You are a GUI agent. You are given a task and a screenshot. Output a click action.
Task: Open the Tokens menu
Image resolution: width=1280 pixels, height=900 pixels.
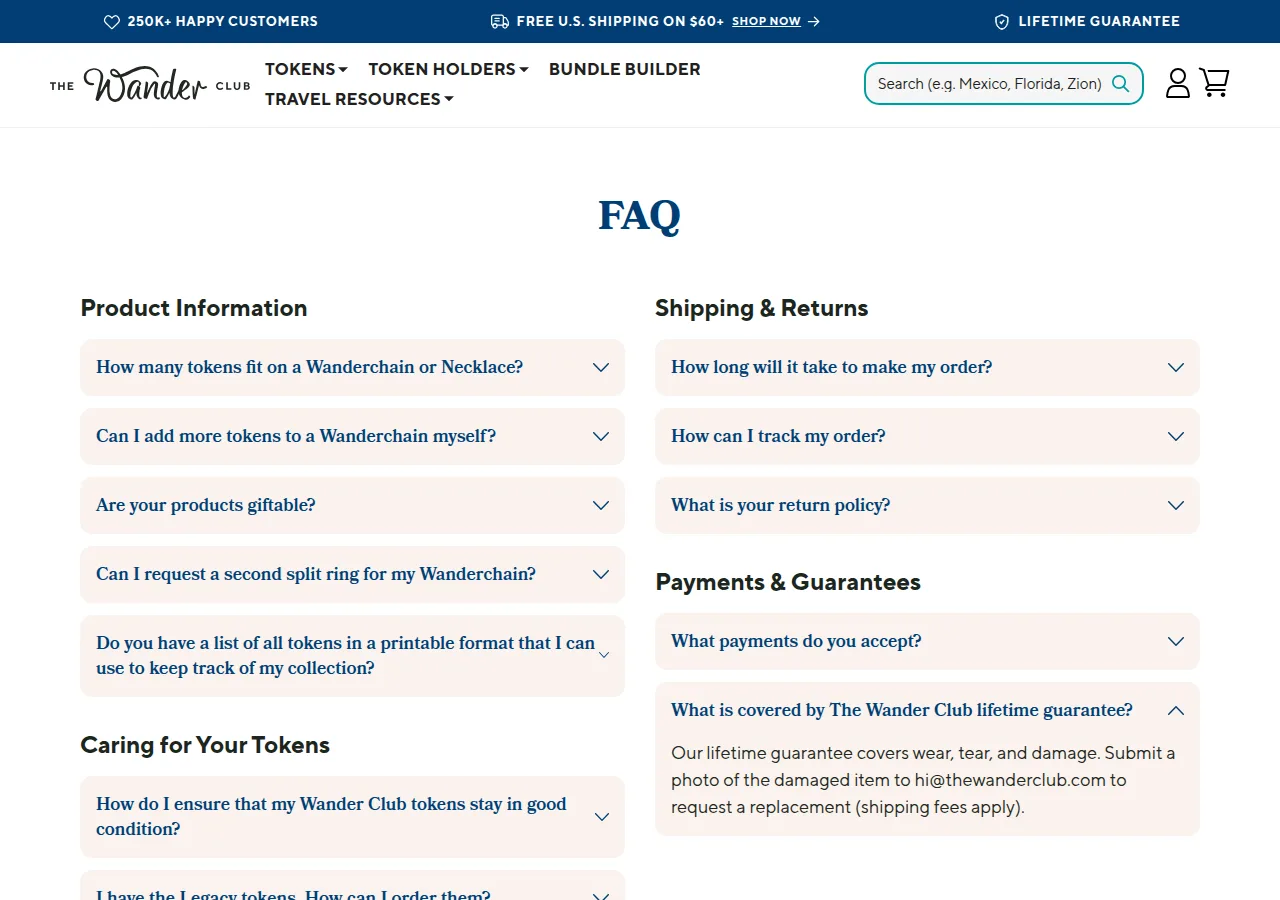click(x=306, y=69)
